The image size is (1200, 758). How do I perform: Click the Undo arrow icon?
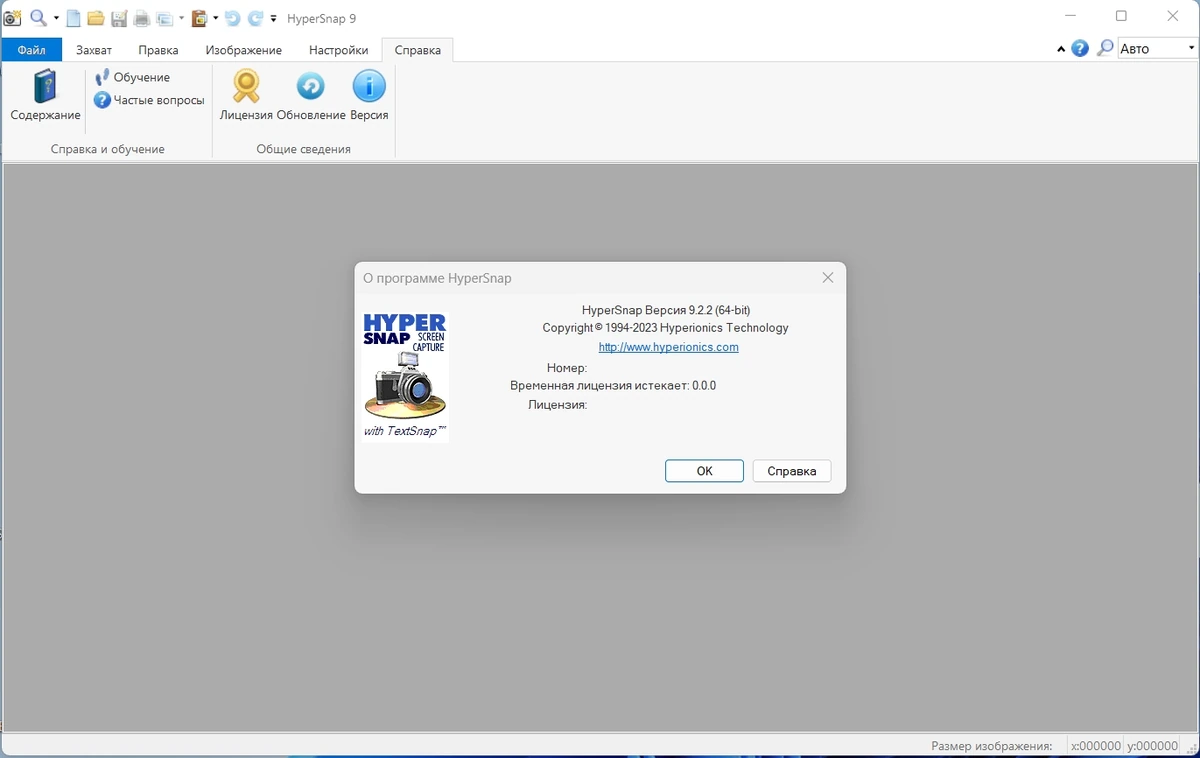tap(232, 18)
